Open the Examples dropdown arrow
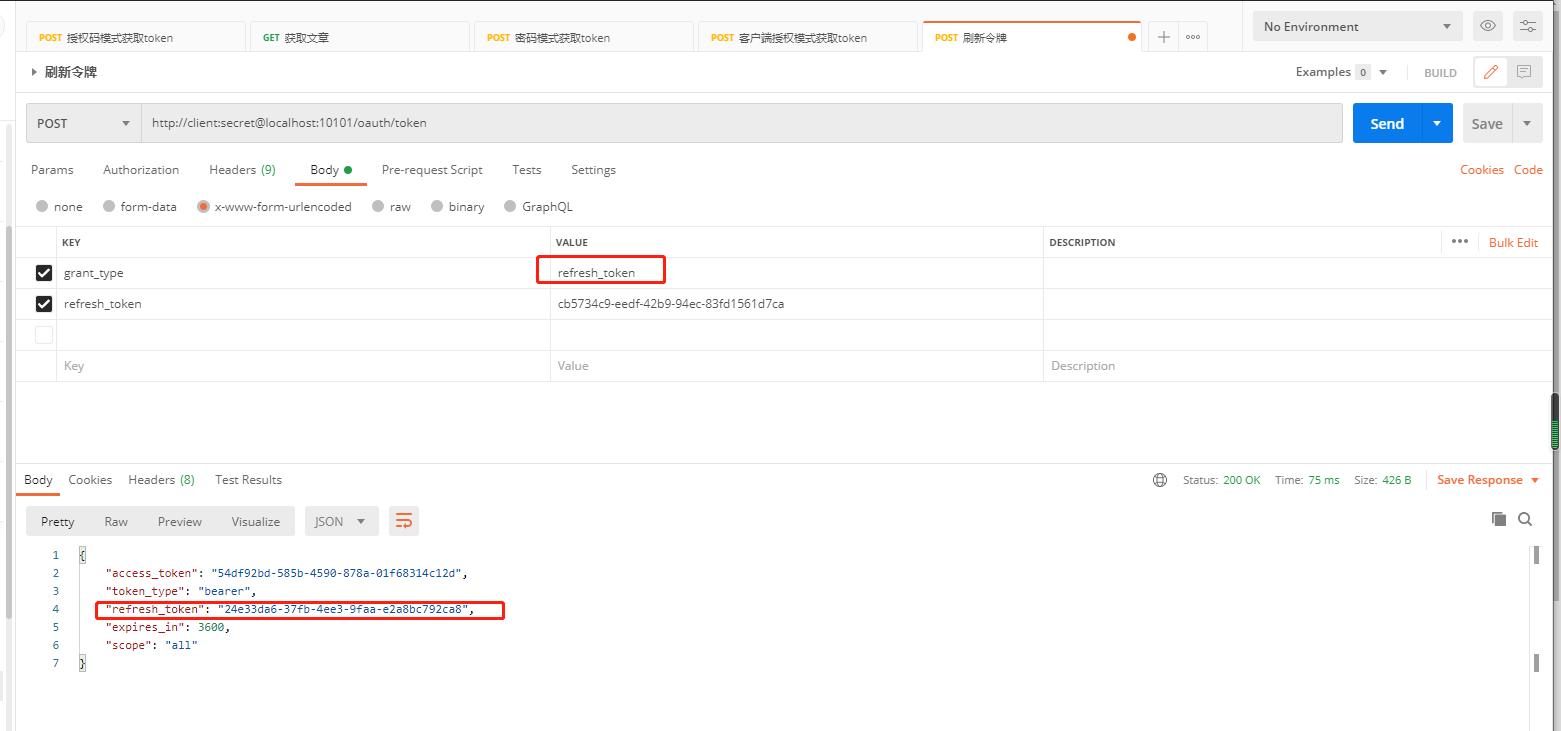 [x=1383, y=72]
